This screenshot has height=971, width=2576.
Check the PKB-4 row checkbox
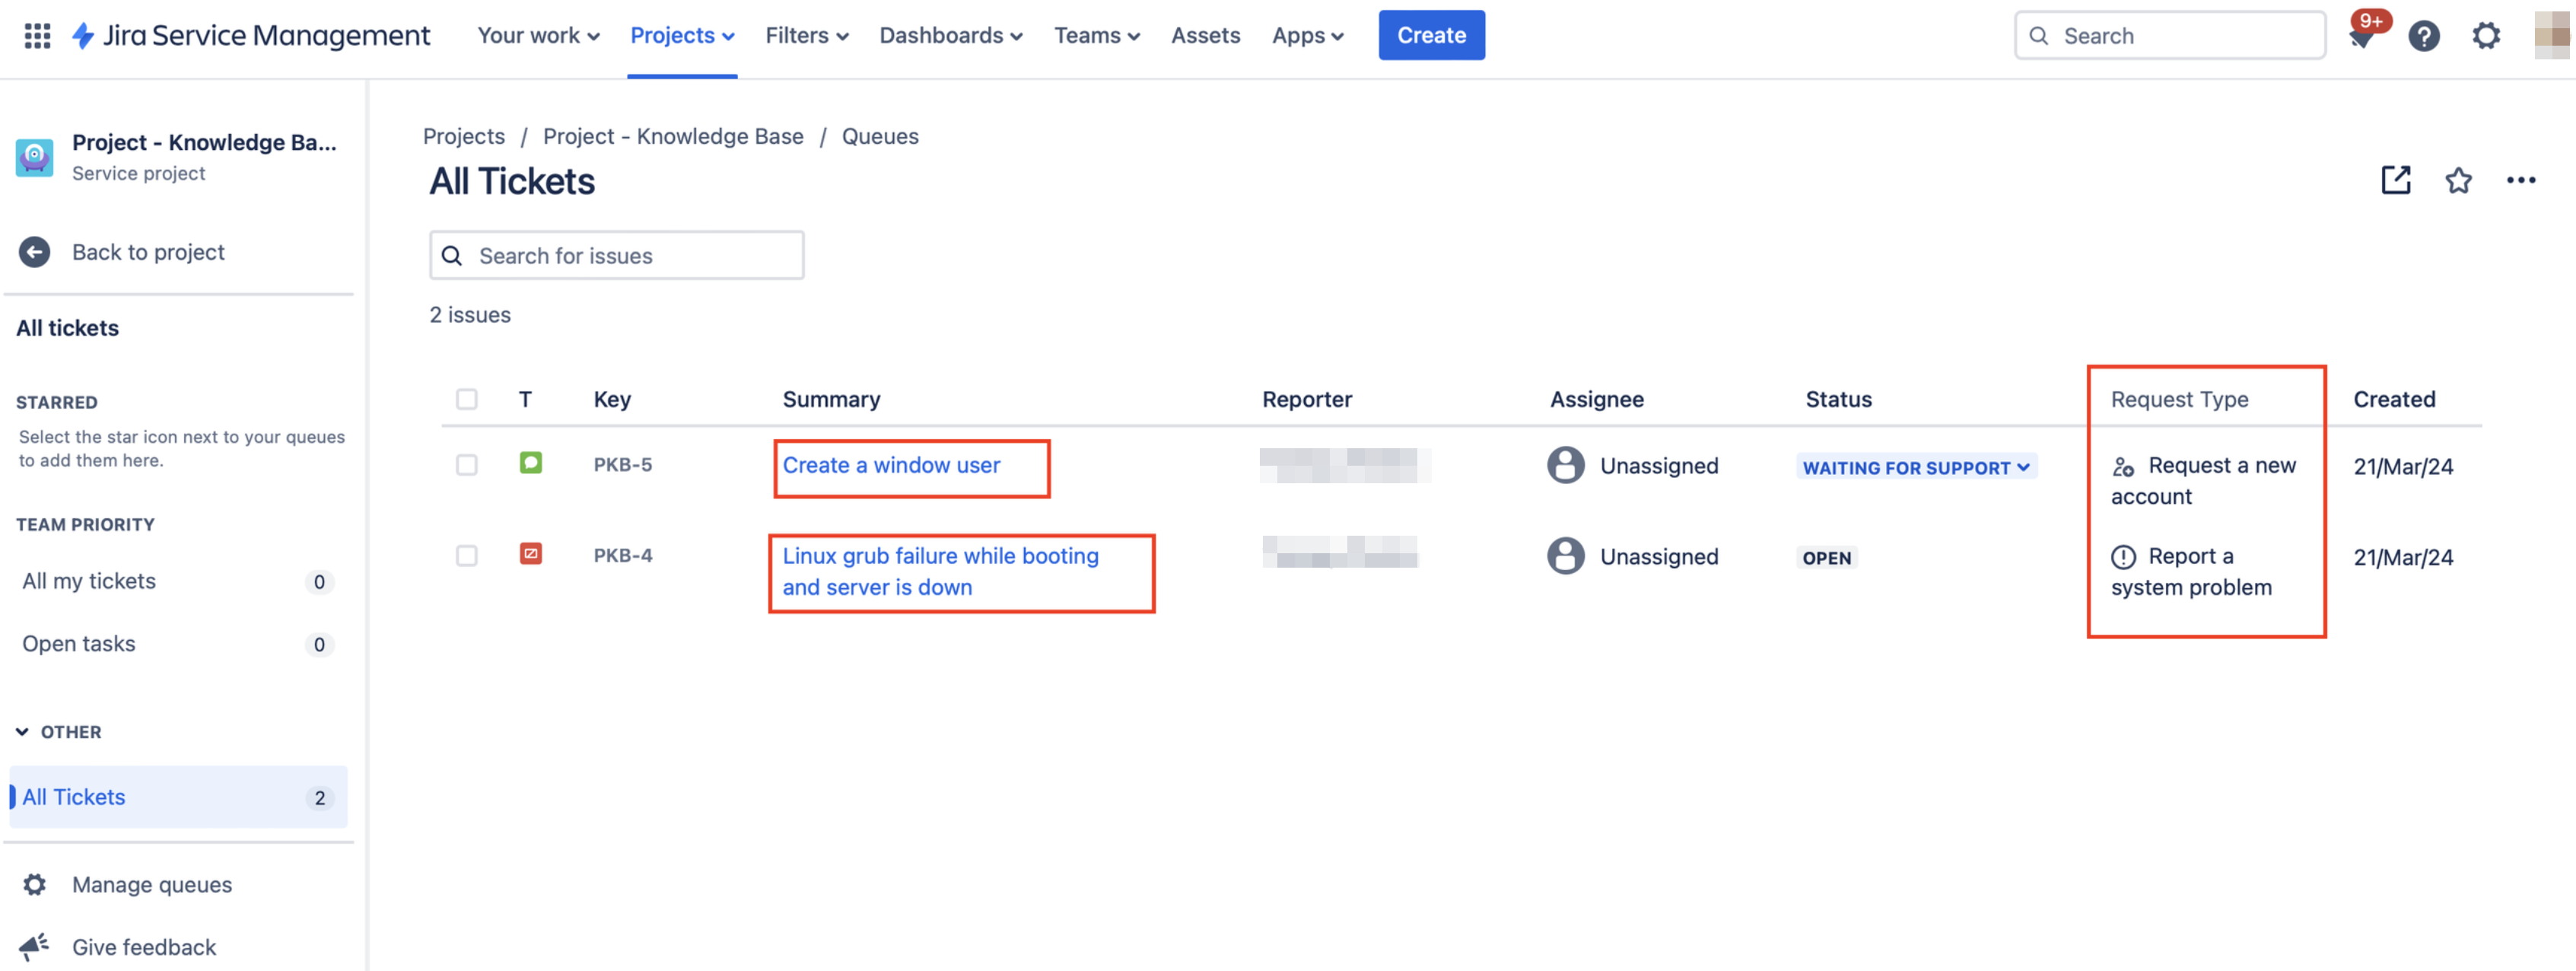pyautogui.click(x=467, y=555)
